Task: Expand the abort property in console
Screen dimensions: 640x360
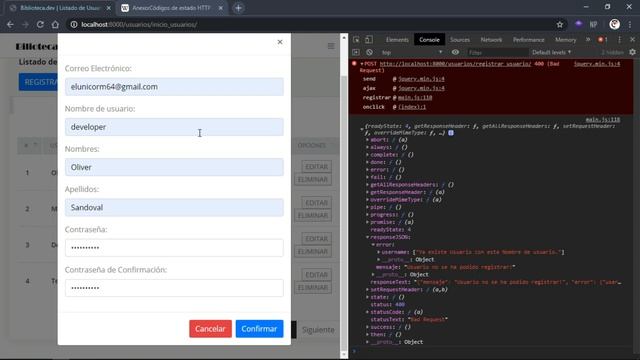Action: click(x=367, y=140)
